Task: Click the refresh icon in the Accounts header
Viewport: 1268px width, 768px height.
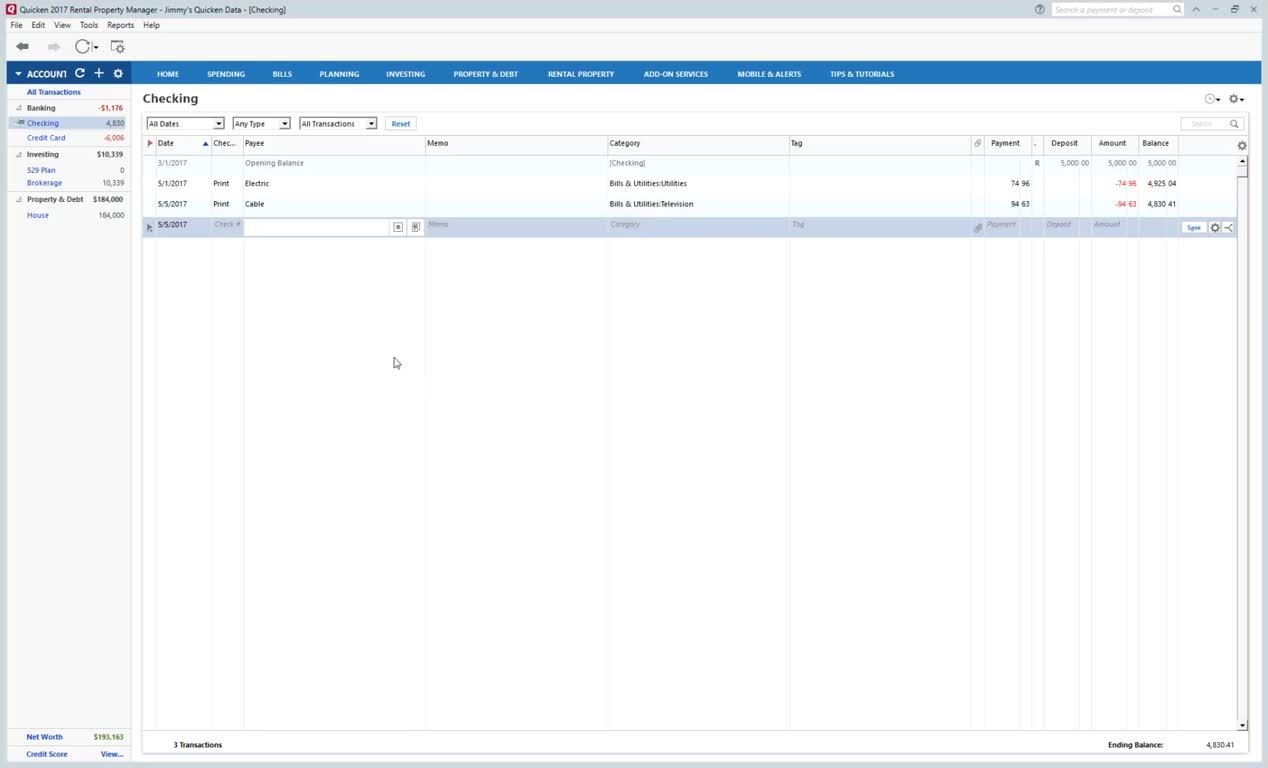Action: [80, 73]
